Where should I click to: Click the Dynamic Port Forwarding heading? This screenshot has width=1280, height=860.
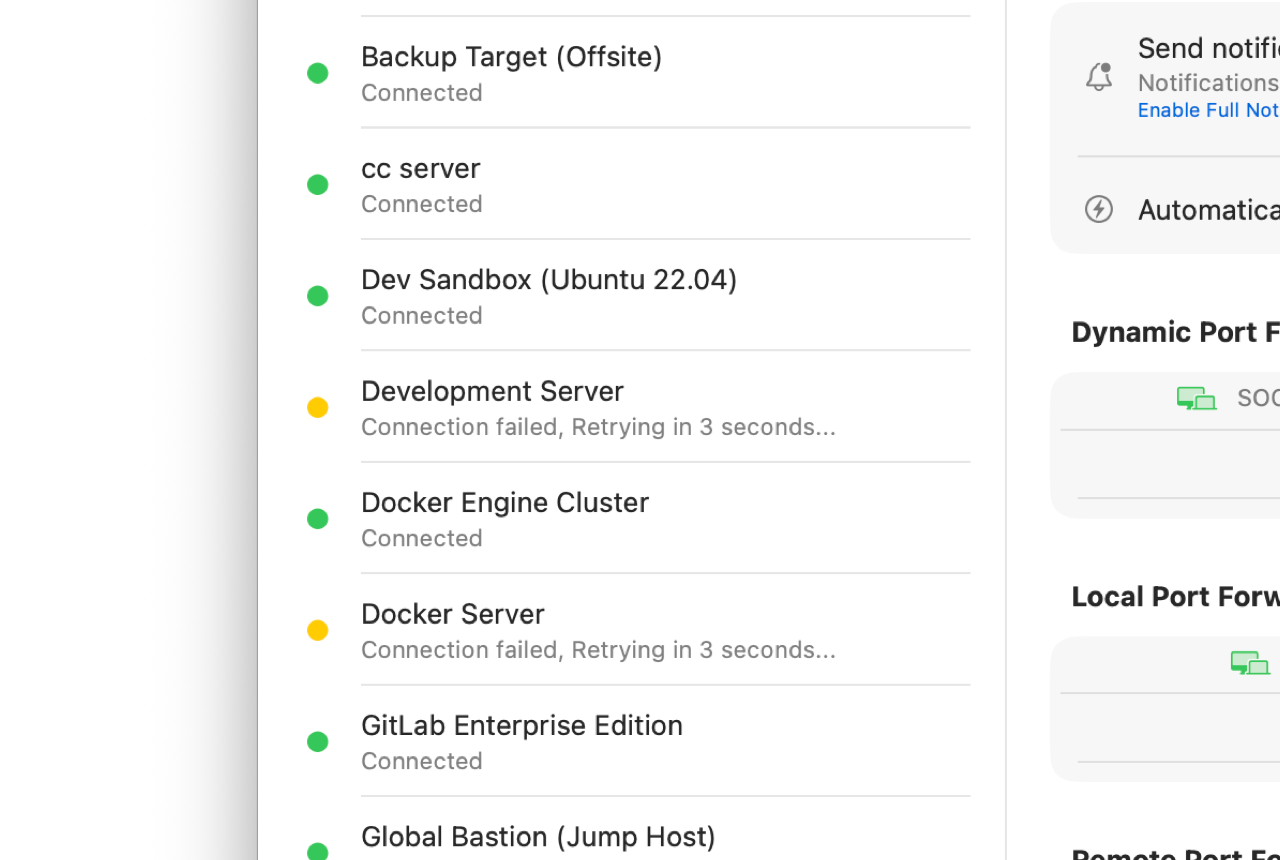tap(1175, 332)
